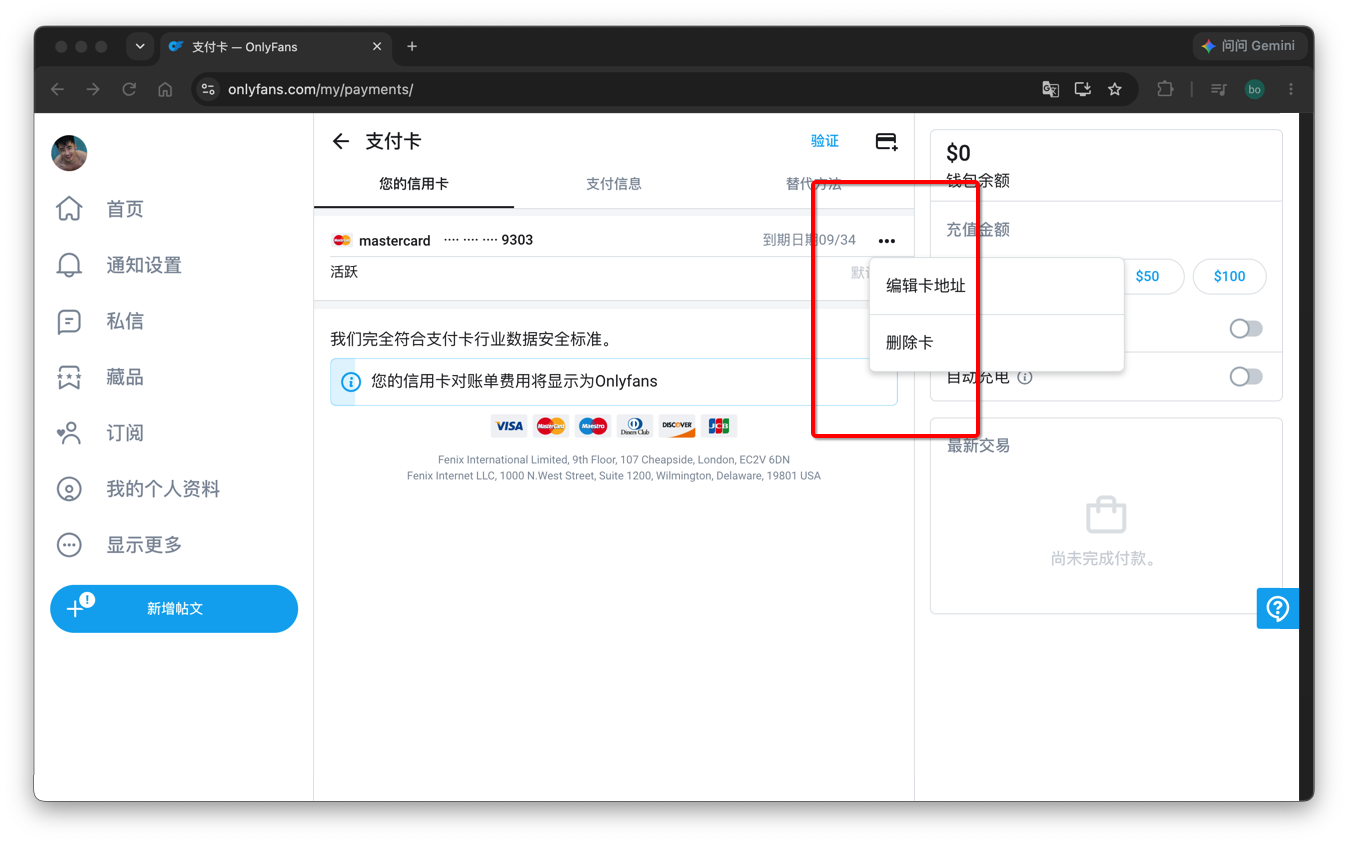
Task: Open the browser extensions puzzle icon
Action: [1165, 89]
